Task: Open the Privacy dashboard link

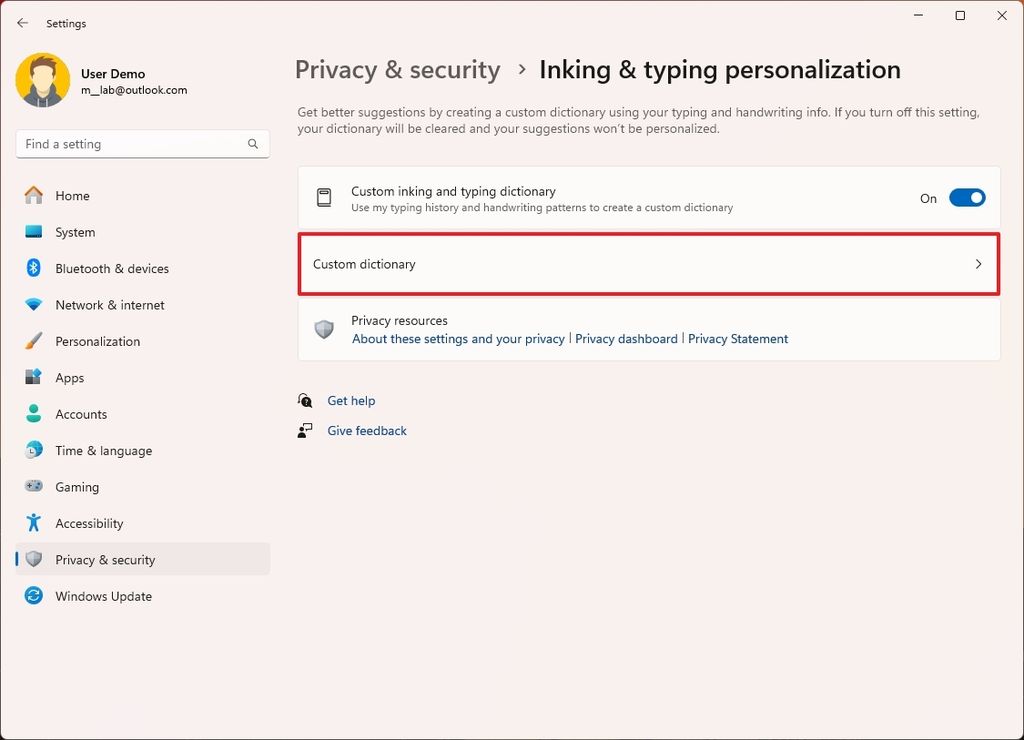Action: pyautogui.click(x=626, y=338)
